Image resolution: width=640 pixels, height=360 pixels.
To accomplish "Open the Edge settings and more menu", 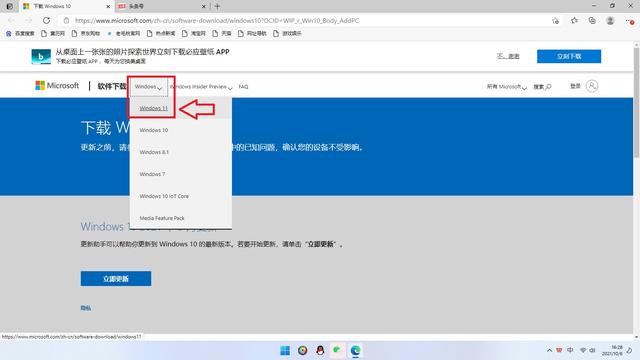I will tap(629, 20).
